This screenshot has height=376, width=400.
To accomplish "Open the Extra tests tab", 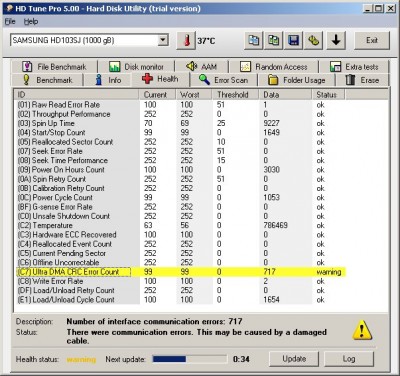I will coord(354,67).
